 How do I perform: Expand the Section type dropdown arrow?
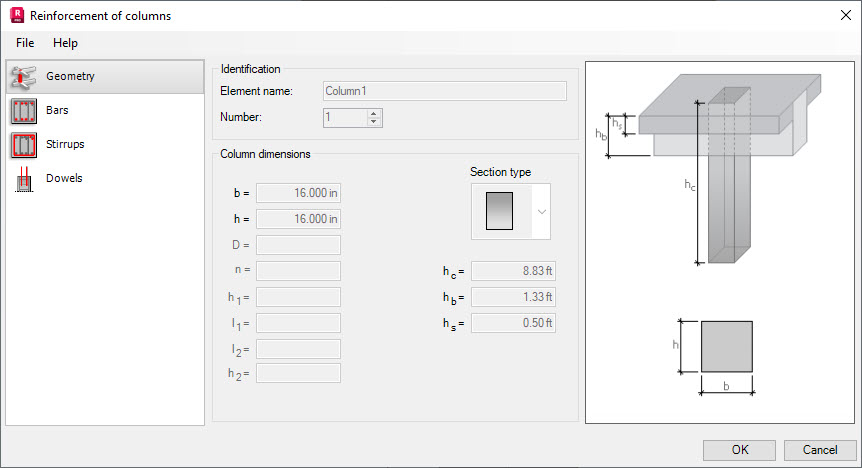click(x=541, y=212)
